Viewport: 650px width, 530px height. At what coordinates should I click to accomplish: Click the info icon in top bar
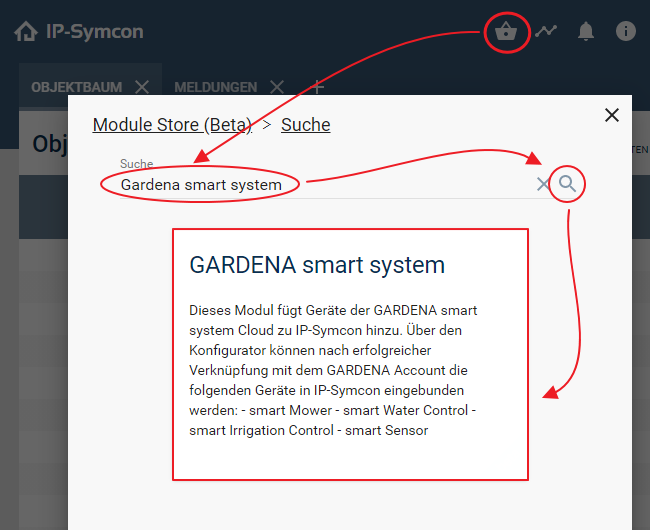(626, 31)
